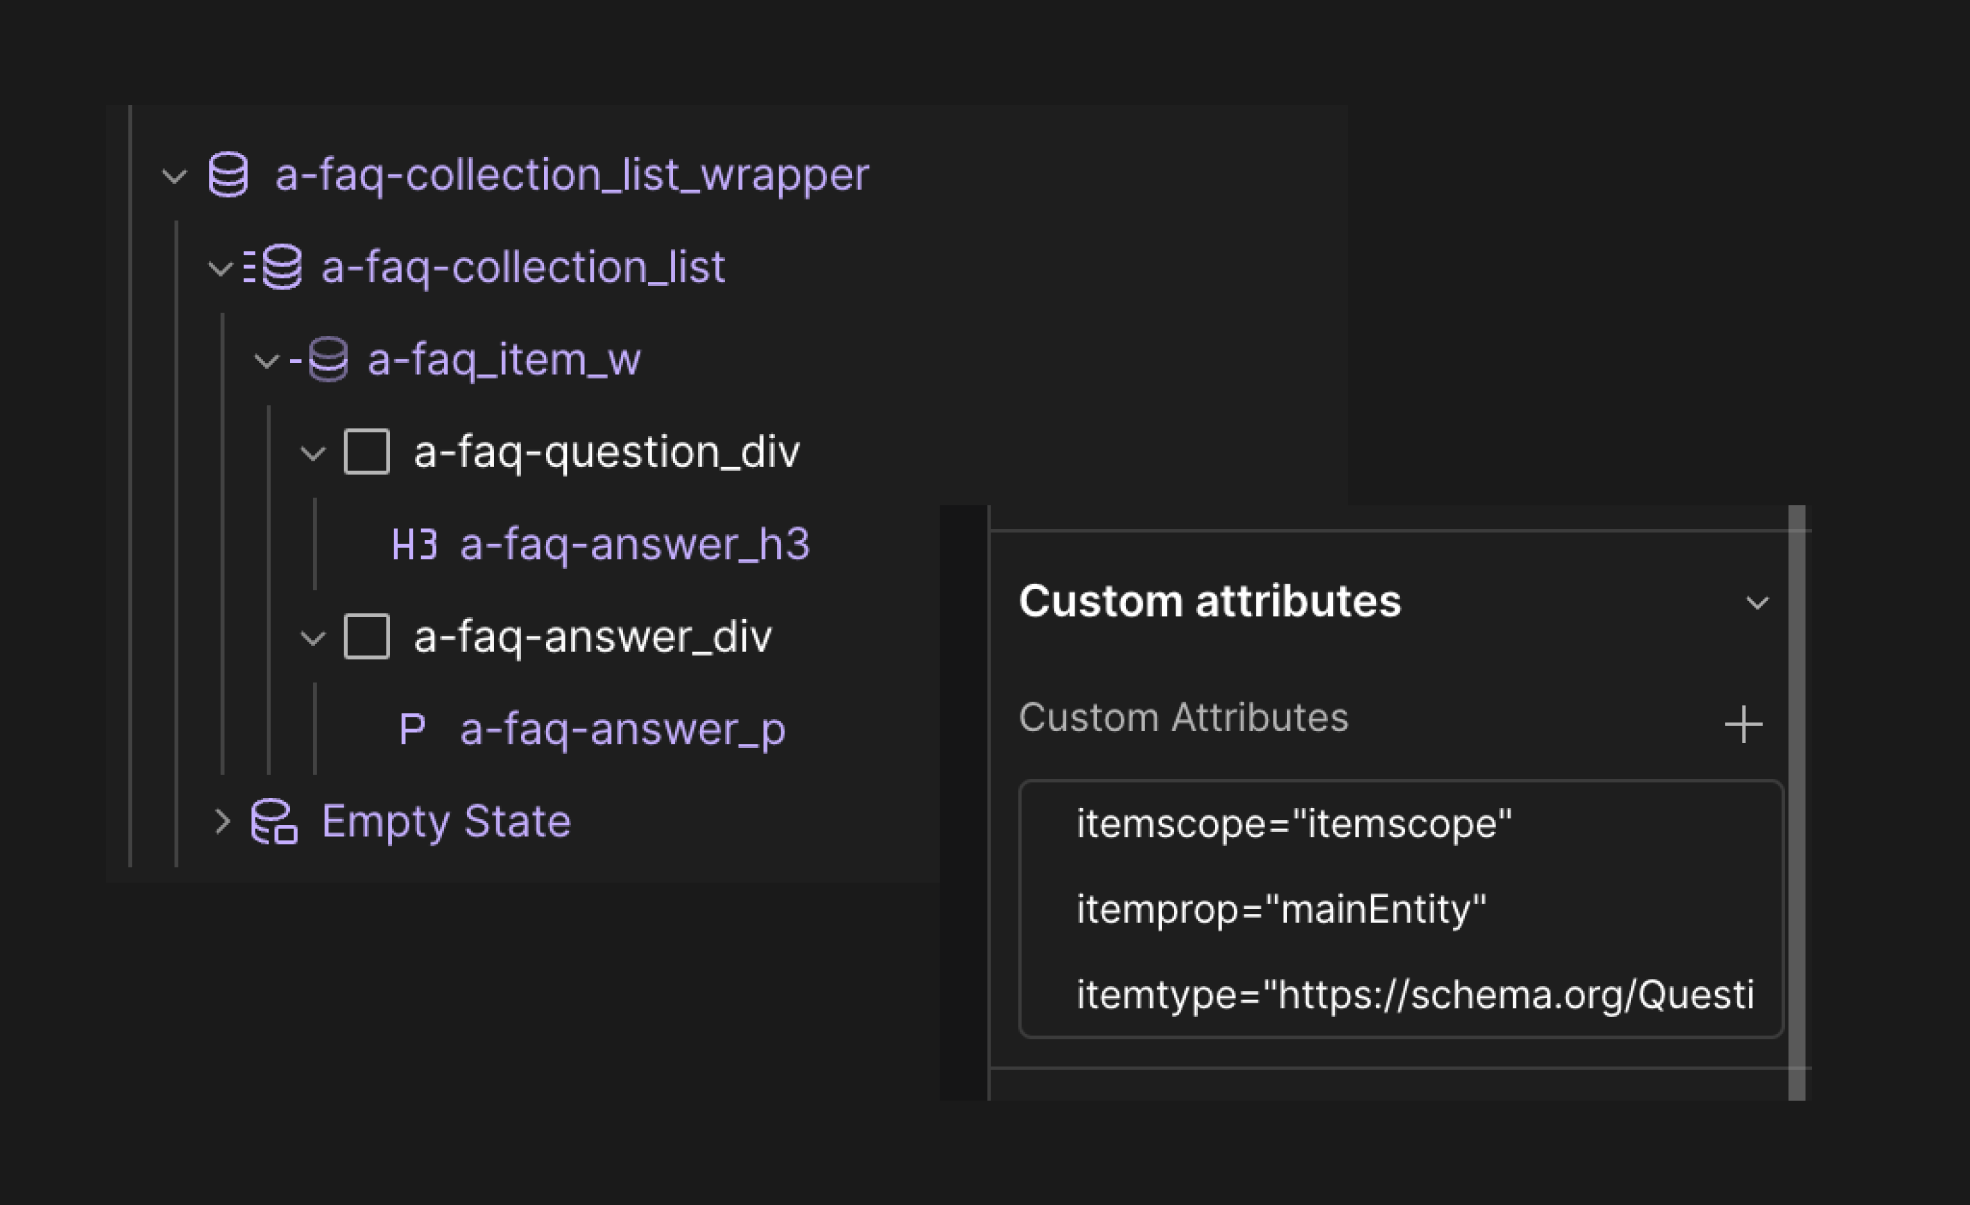Select the collection list icon on a-faq-collection_list

281,268
